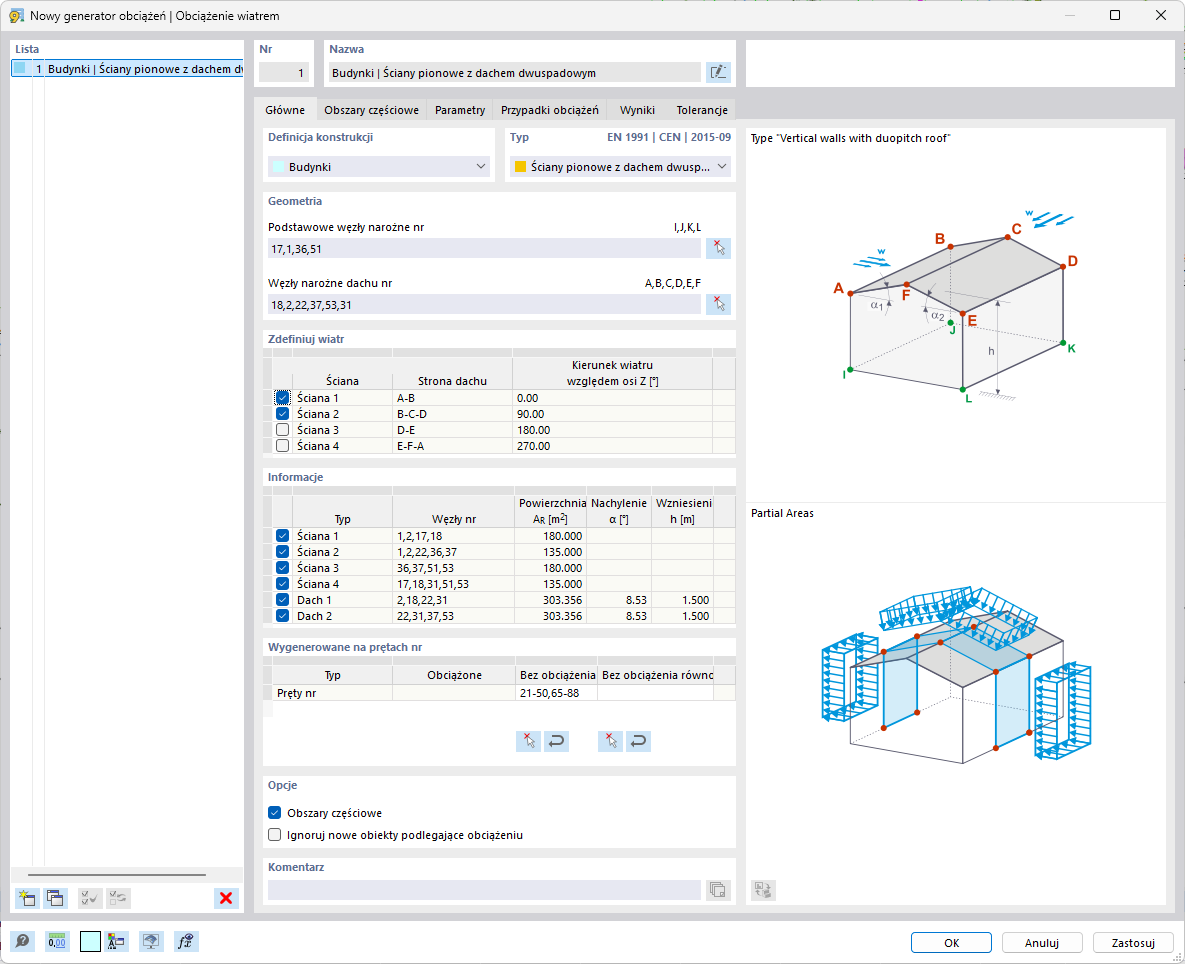
Task: Open the Budynki structure definition dropdown
Action: point(379,166)
